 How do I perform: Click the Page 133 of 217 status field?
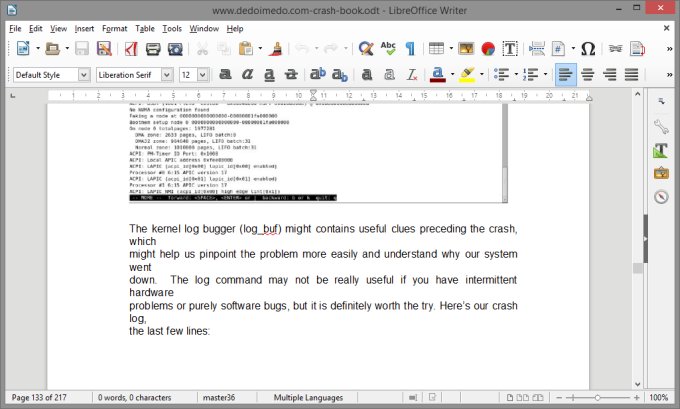(x=39, y=397)
